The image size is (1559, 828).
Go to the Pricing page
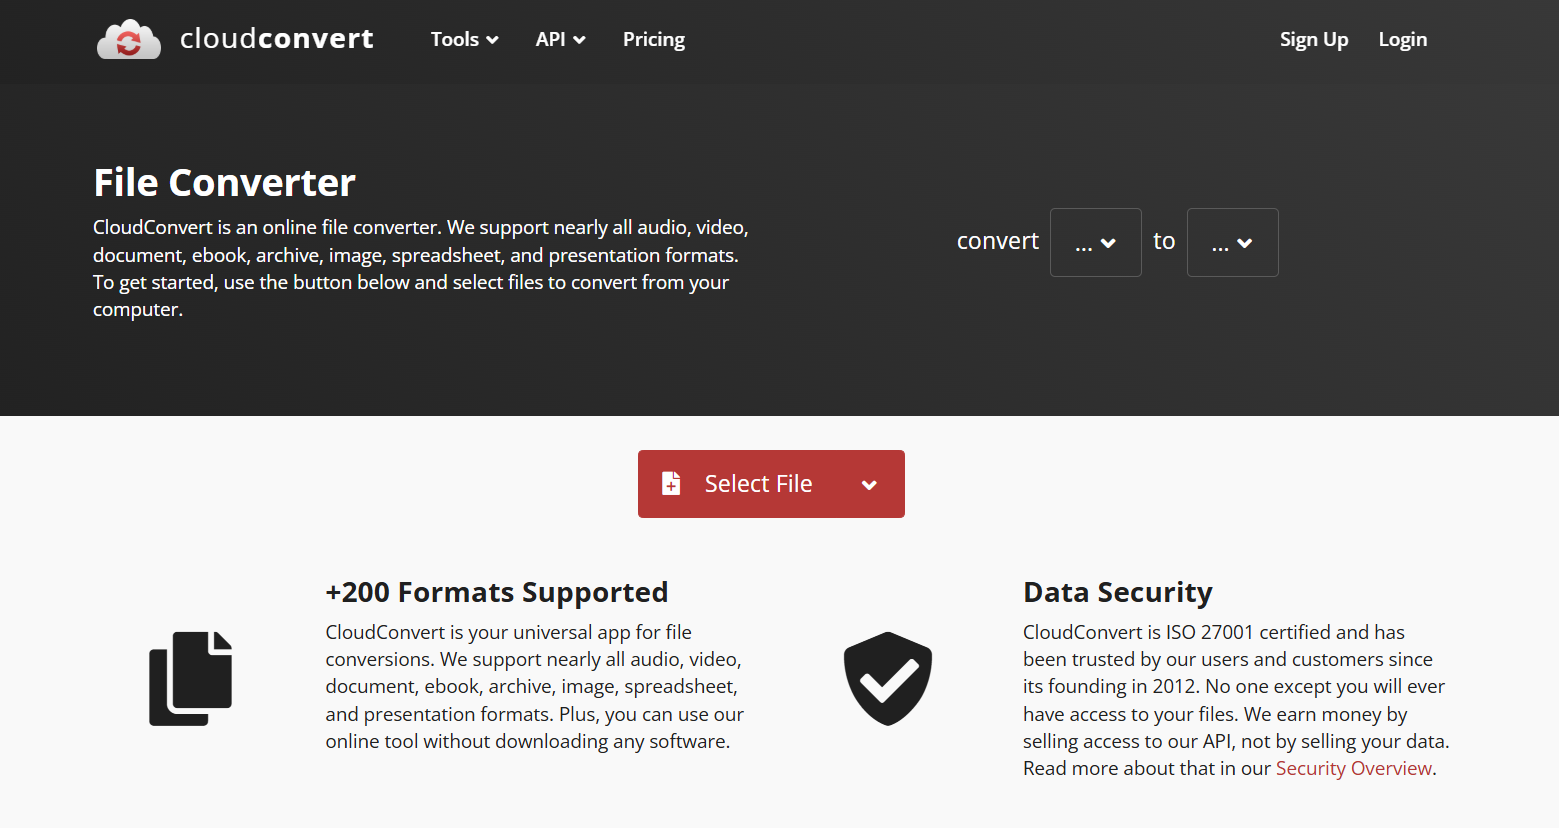click(654, 39)
